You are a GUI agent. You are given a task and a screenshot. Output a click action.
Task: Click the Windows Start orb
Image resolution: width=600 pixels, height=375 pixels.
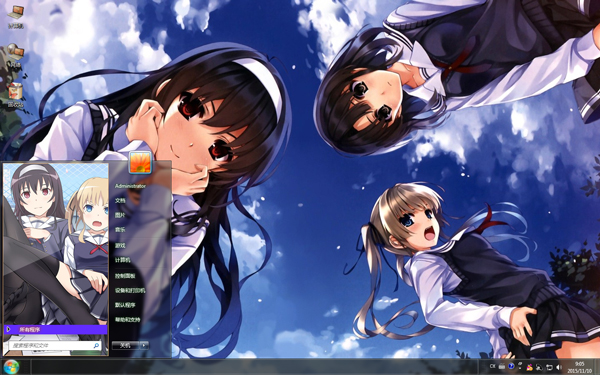[11, 367]
